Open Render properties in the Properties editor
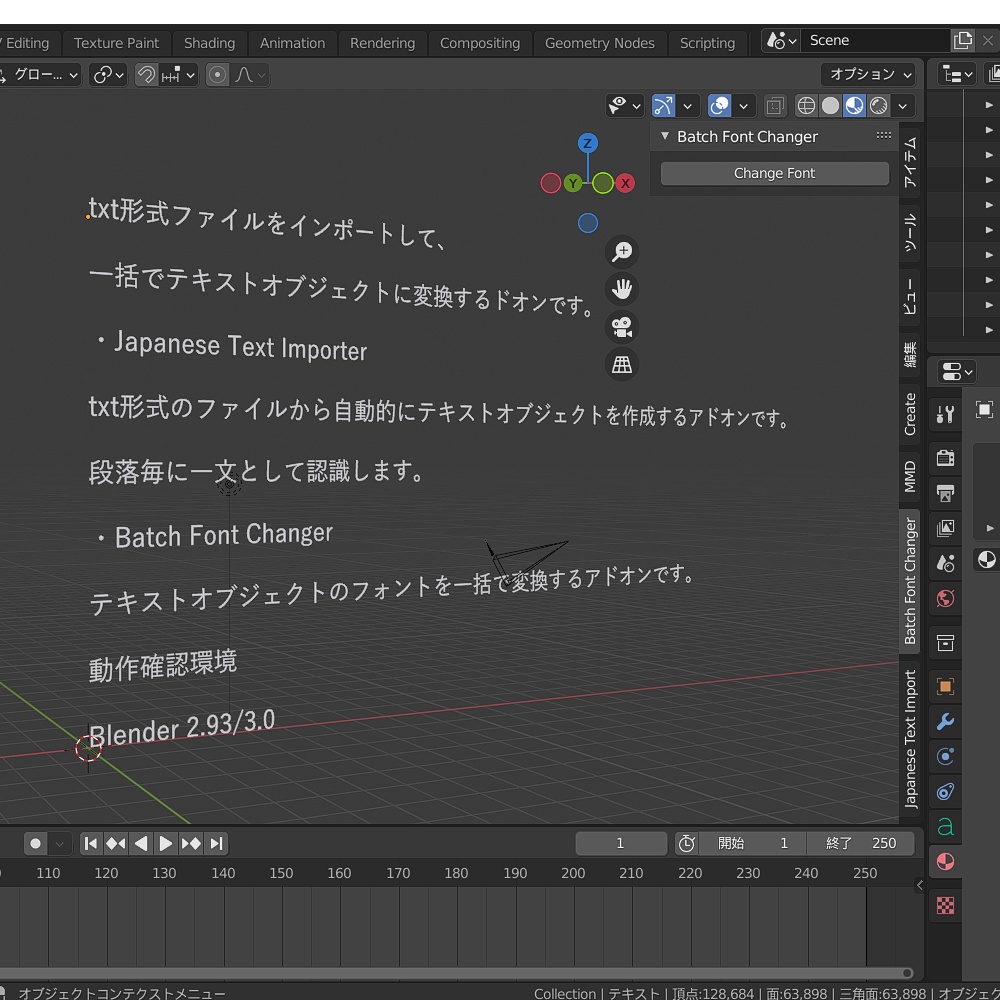This screenshot has height=1000, width=1000. (x=945, y=458)
